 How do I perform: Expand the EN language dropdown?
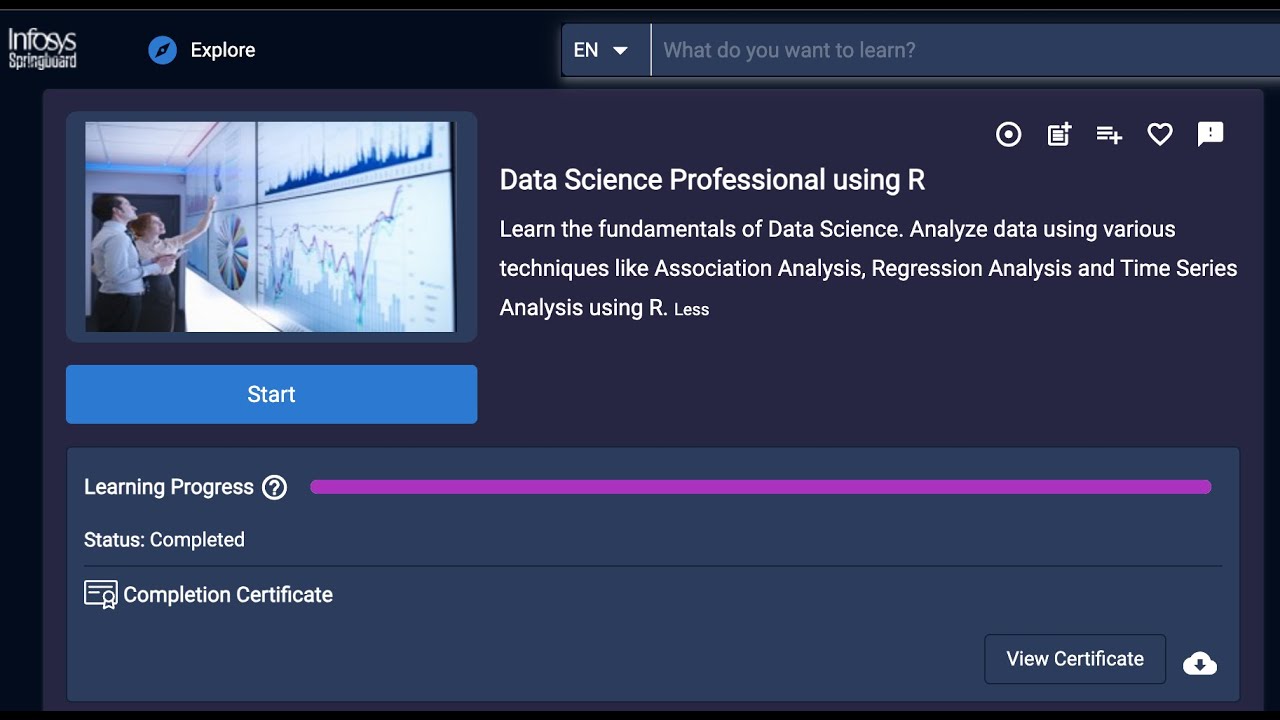601,50
